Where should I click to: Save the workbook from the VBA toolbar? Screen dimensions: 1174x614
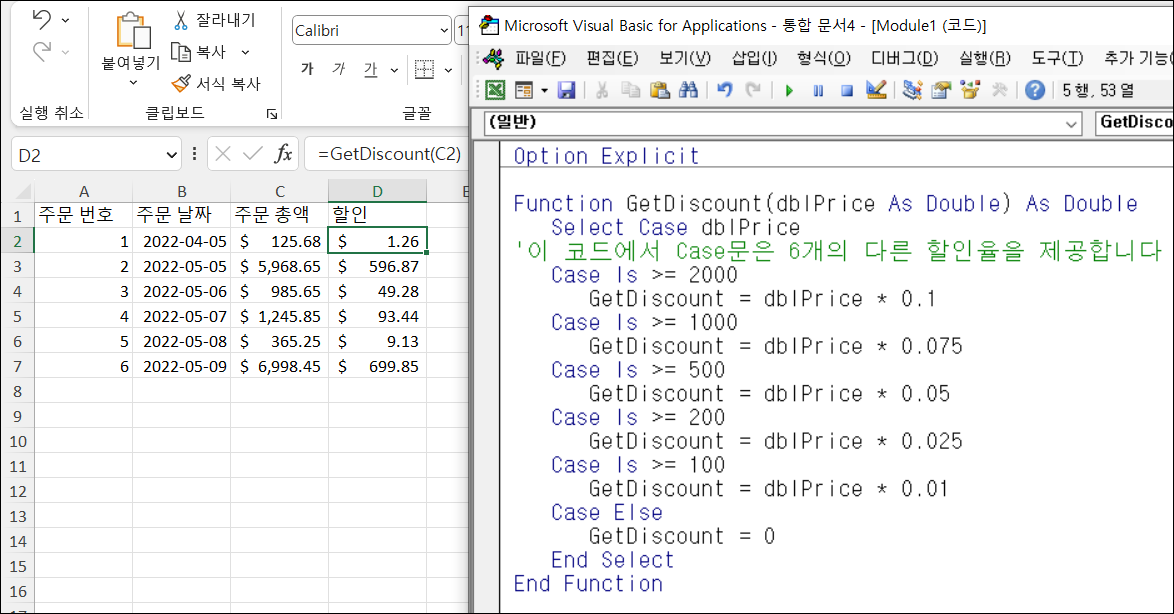coord(566,91)
